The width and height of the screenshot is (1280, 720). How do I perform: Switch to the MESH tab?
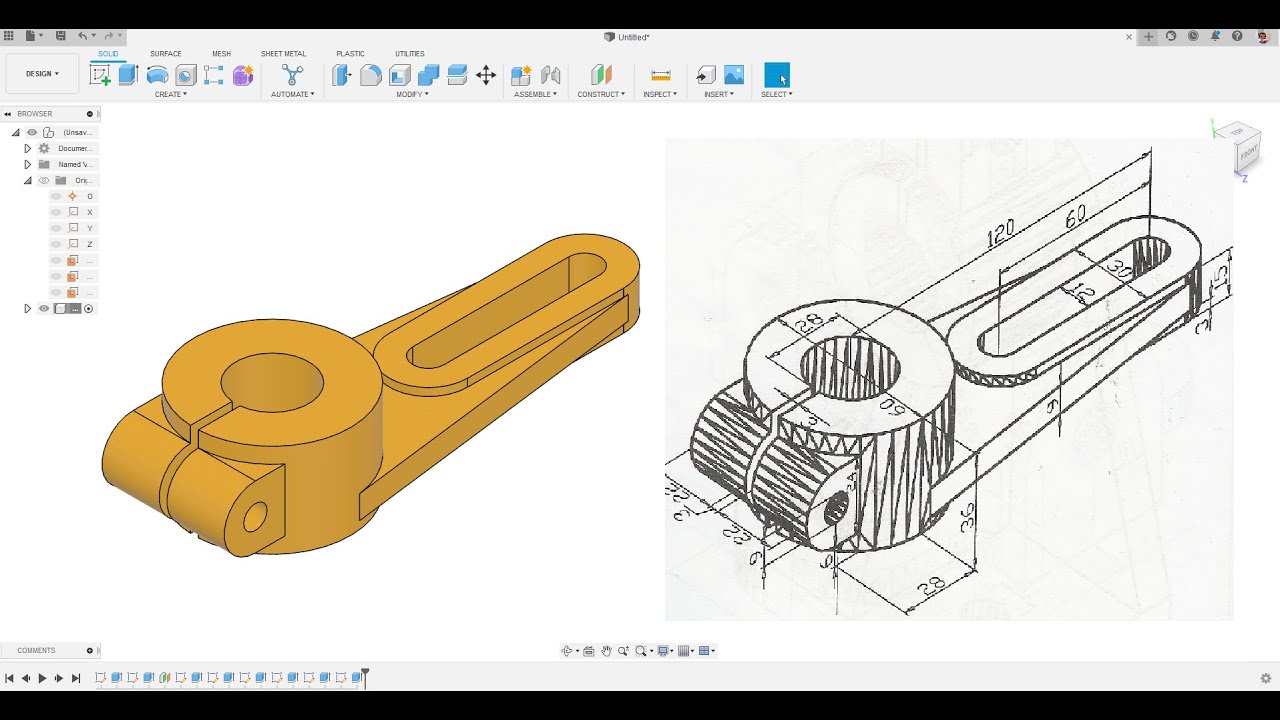[221, 54]
